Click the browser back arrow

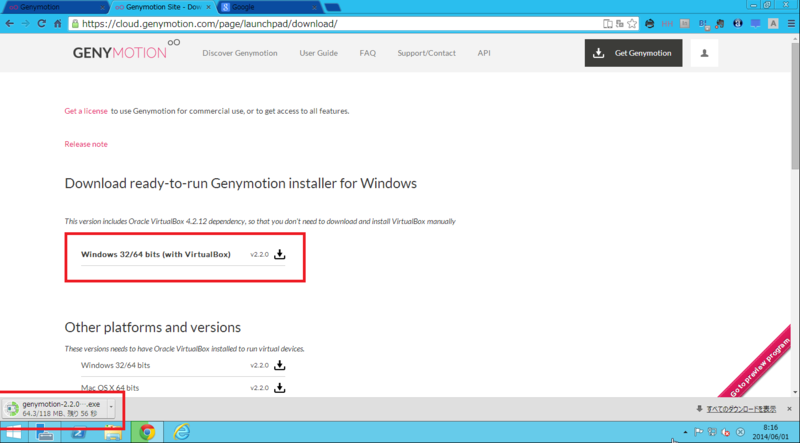[x=10, y=23]
